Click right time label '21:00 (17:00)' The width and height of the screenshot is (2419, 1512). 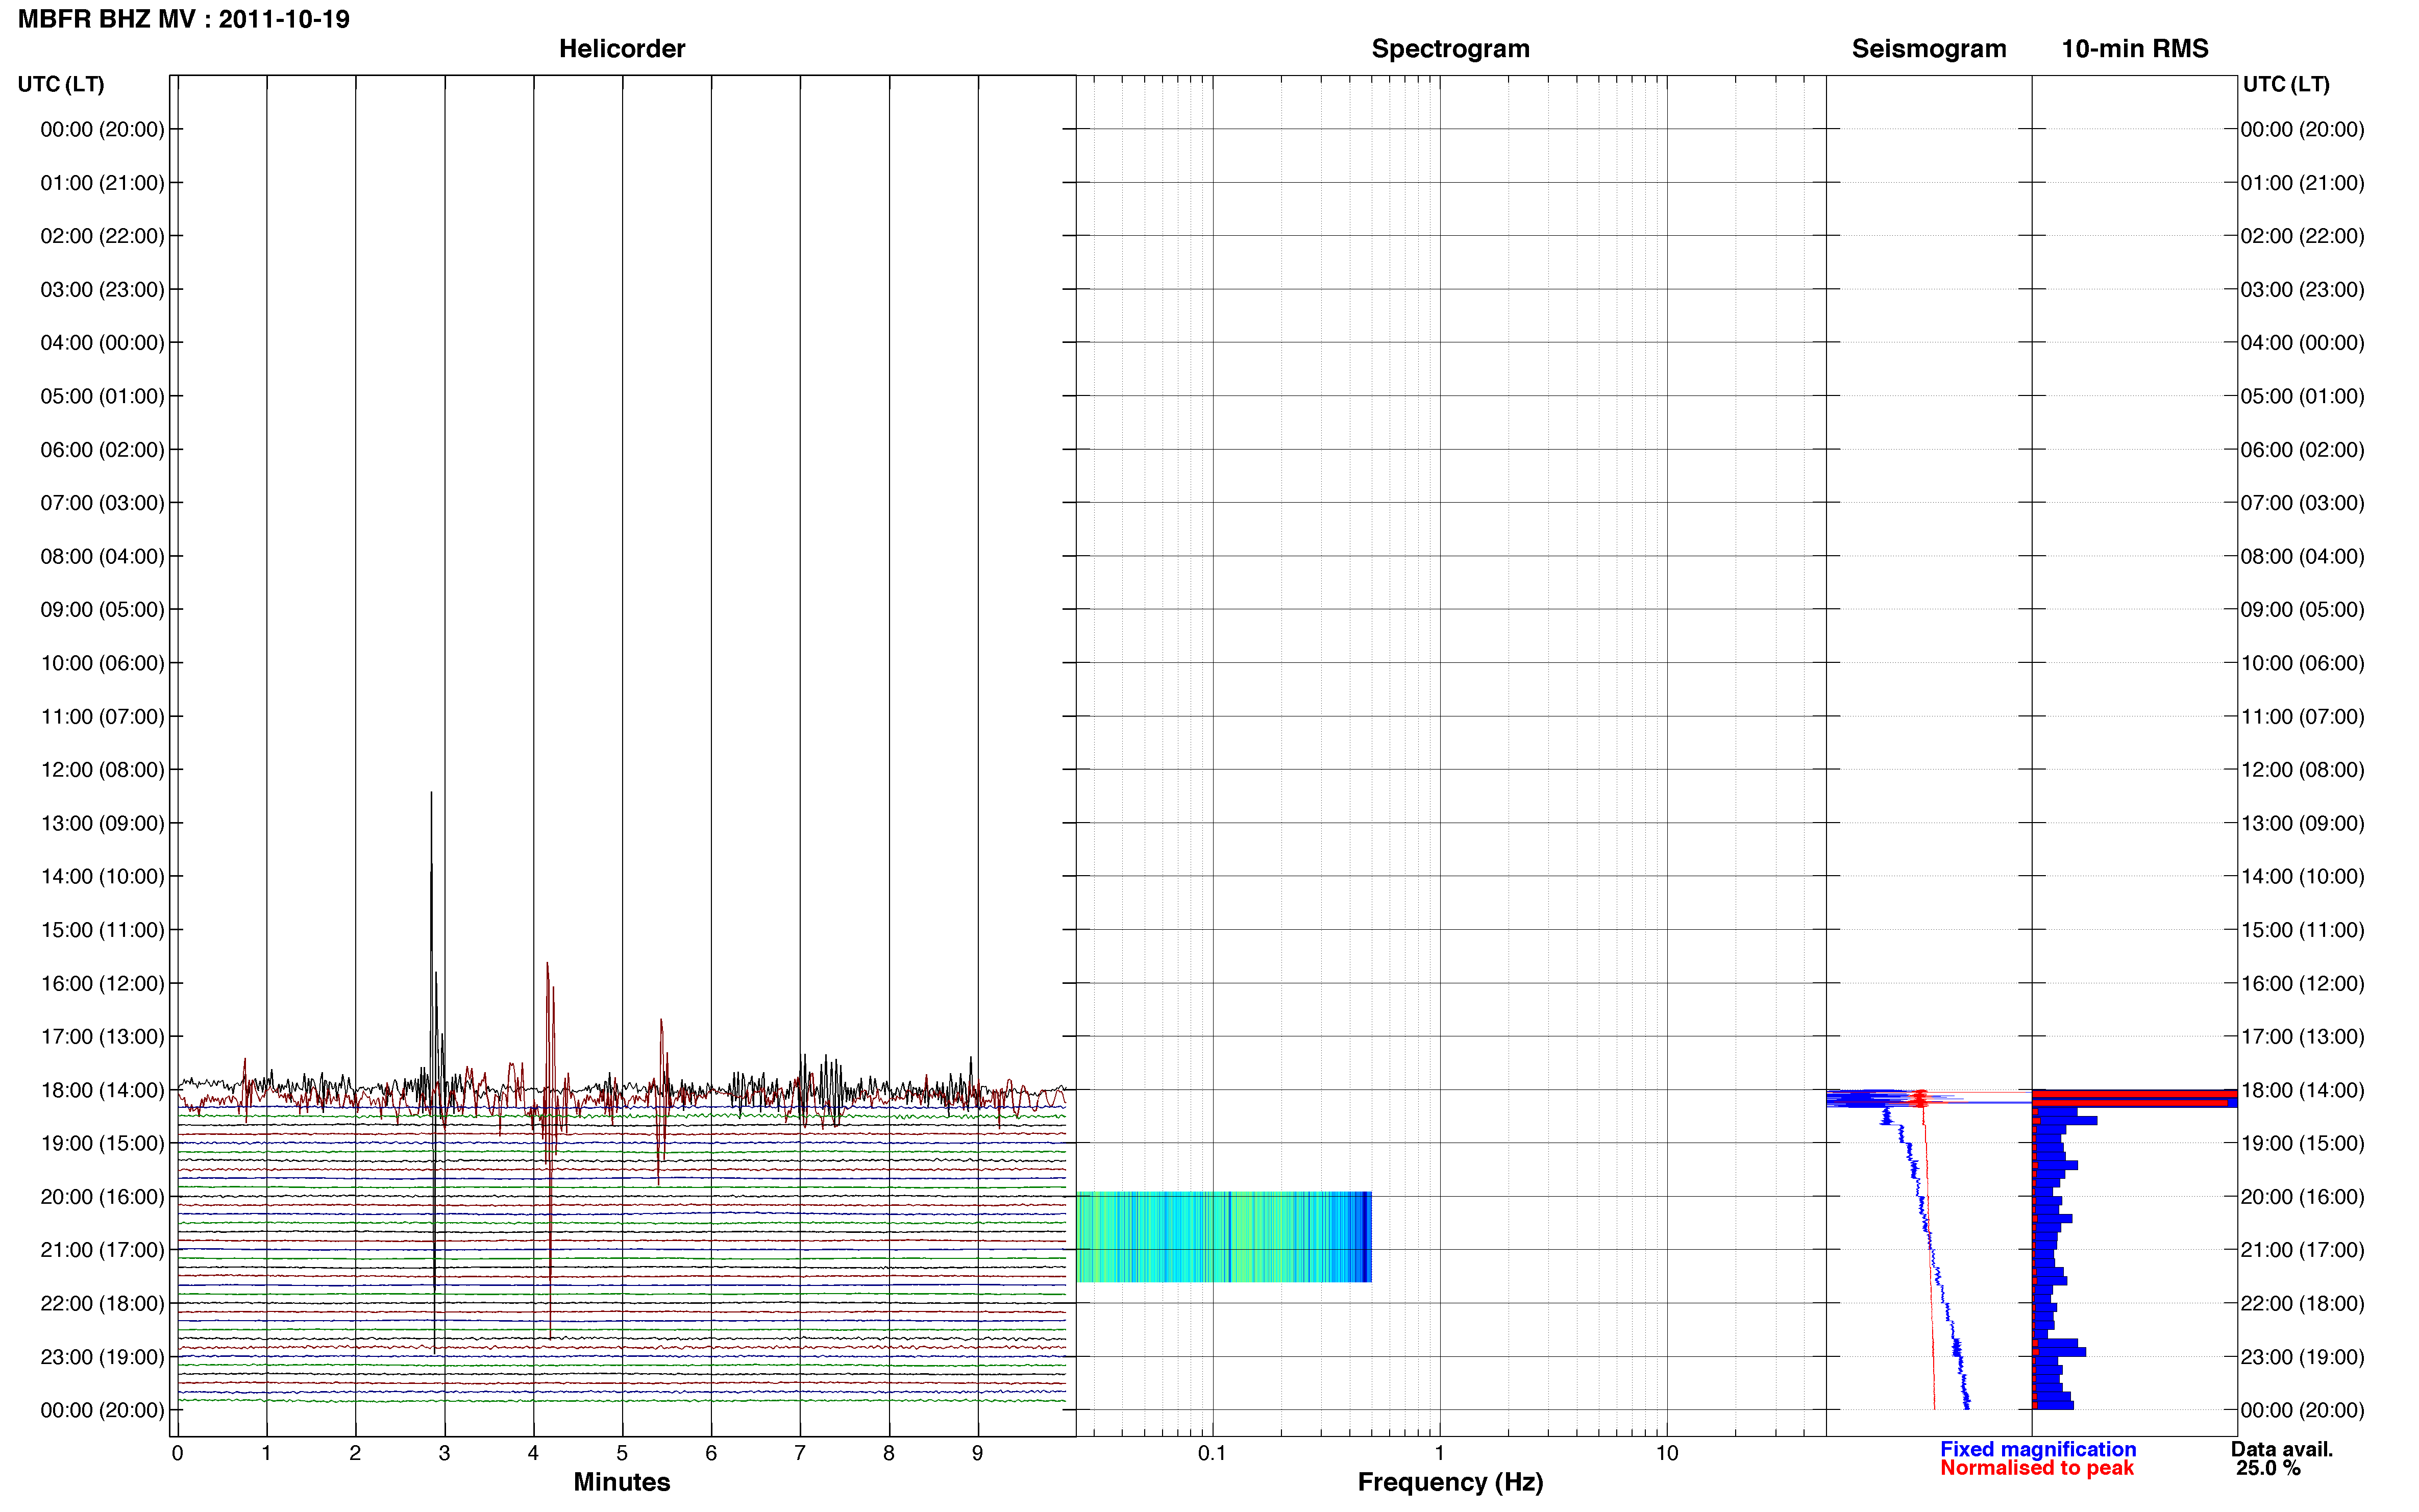pos(2302,1250)
